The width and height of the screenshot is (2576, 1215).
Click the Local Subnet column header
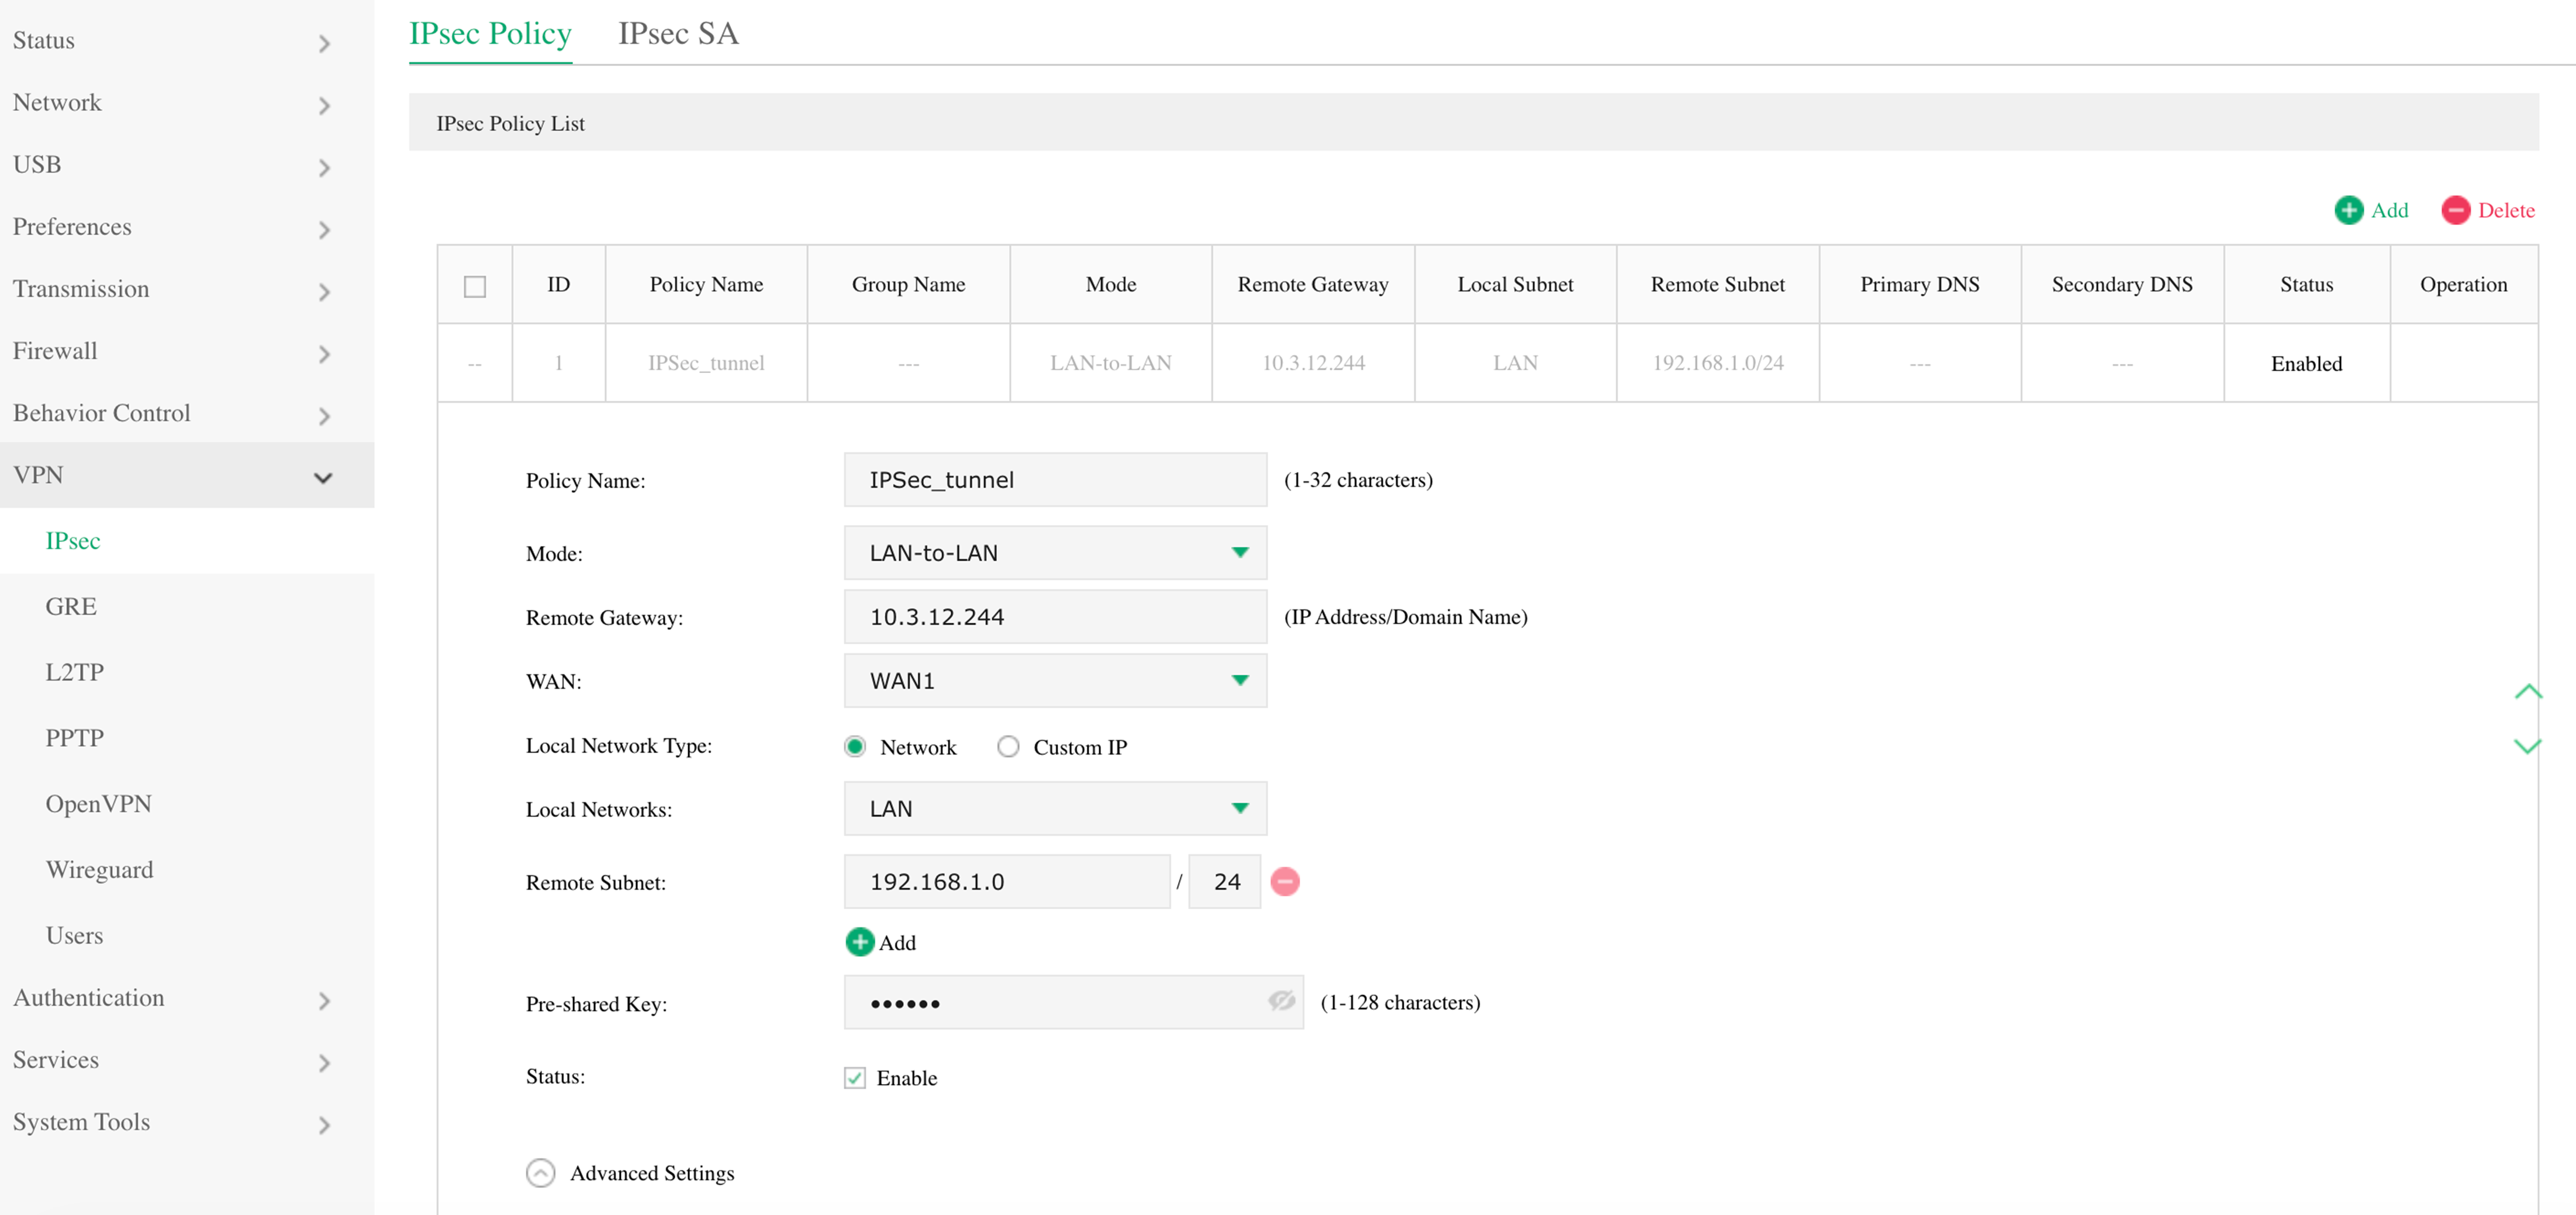coord(1515,285)
